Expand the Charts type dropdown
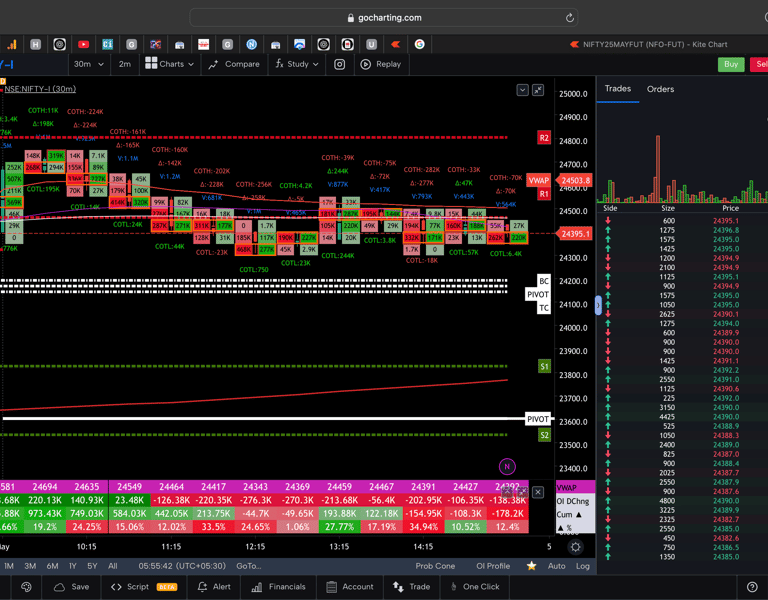The height and width of the screenshot is (600, 768). [170, 64]
